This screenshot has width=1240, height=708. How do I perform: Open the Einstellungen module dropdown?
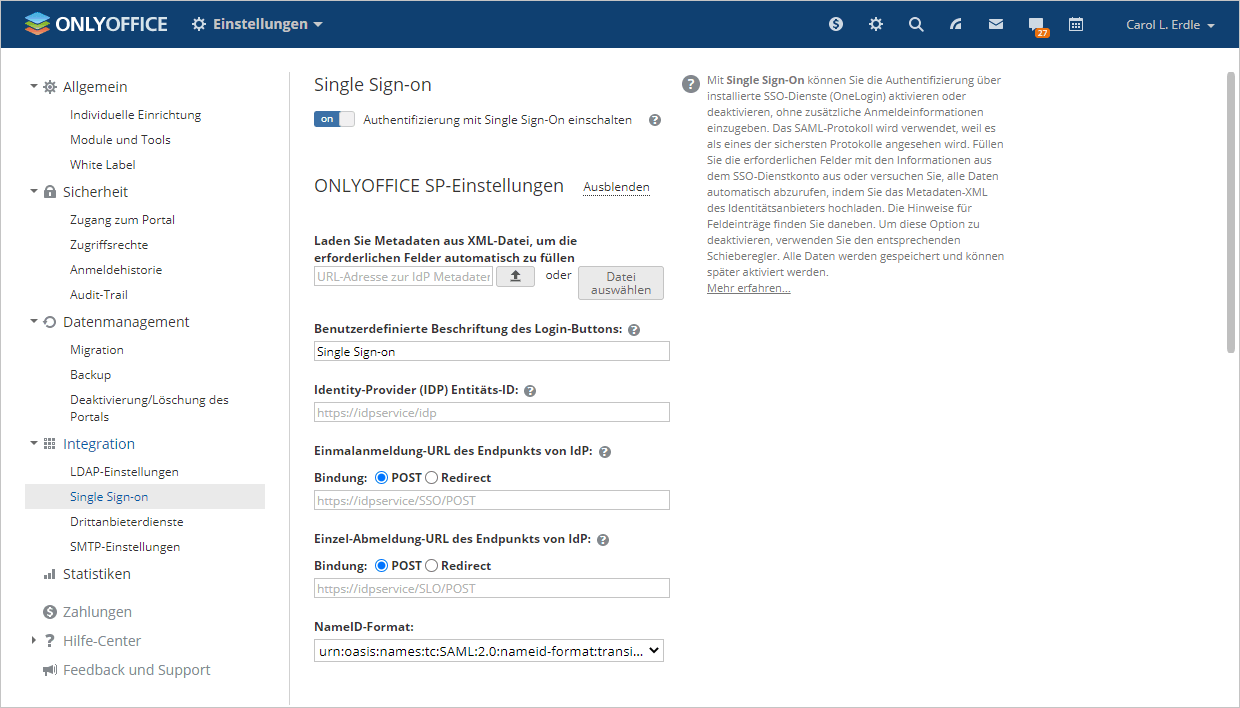(257, 24)
